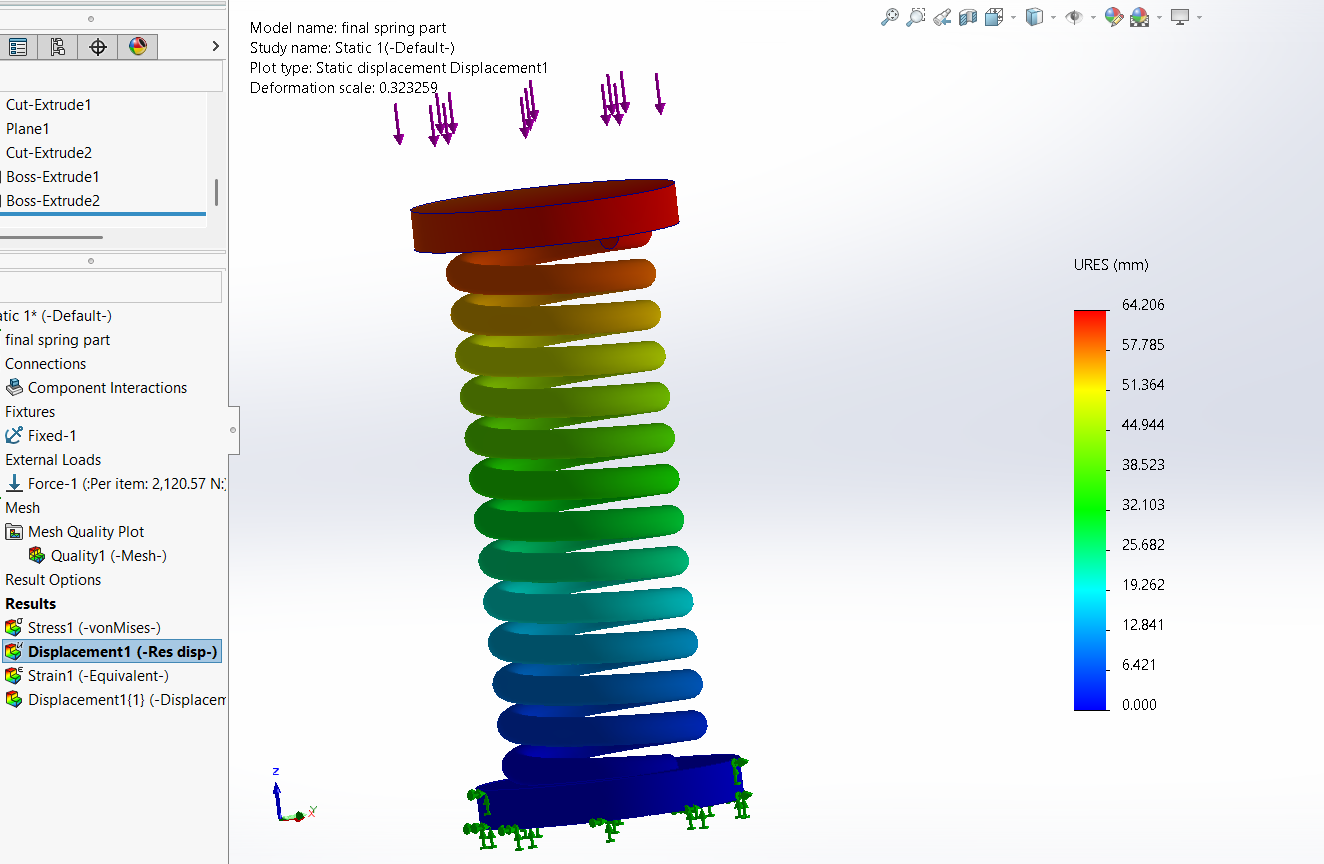Select the Component Interactions item
Image resolution: width=1324 pixels, height=864 pixels.
[107, 388]
